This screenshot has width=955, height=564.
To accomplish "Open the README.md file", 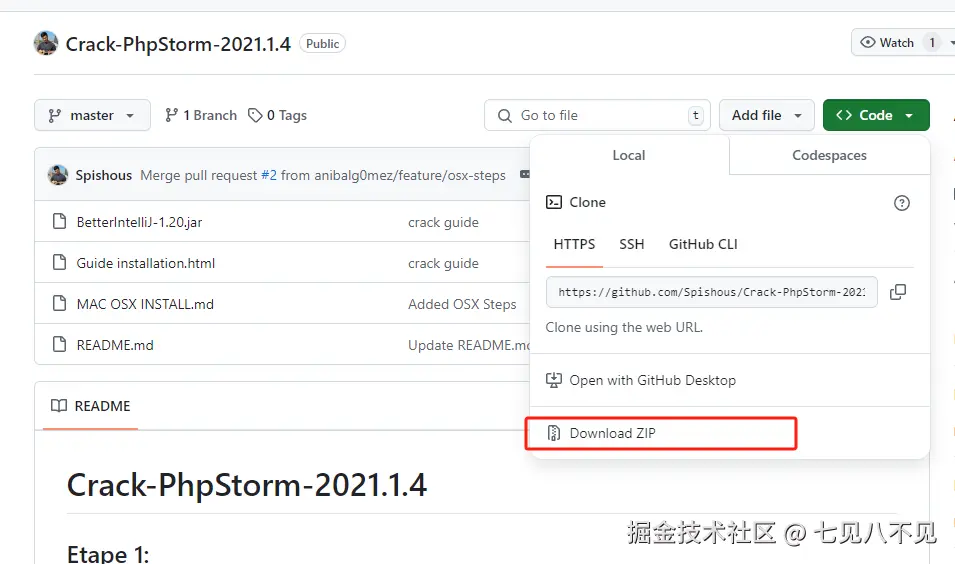I will point(115,345).
